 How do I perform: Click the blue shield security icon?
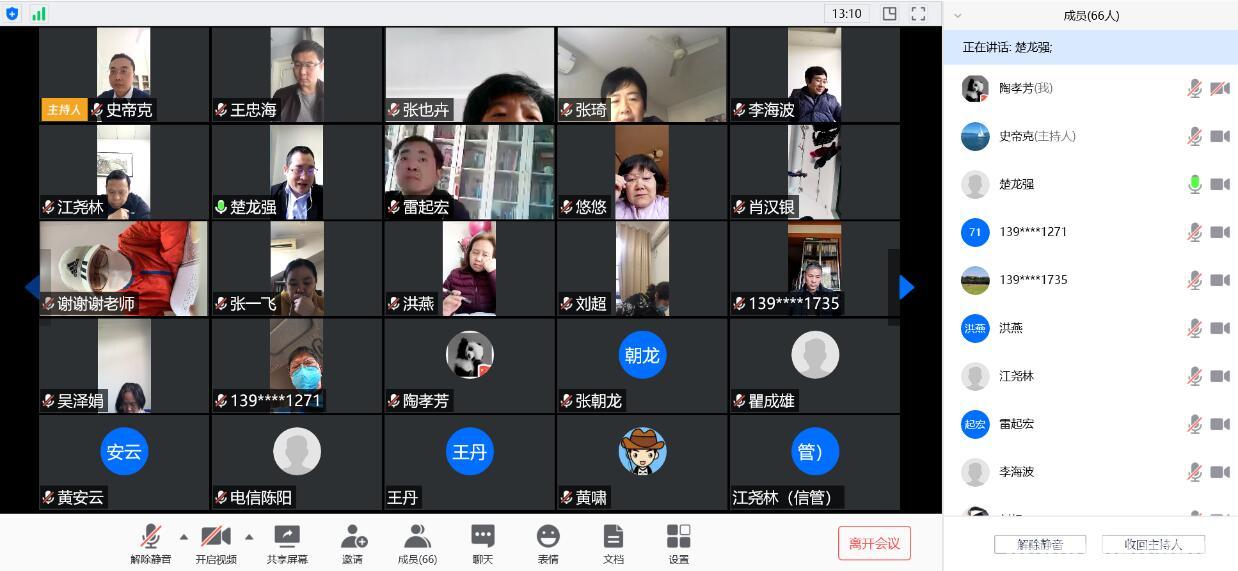coord(12,14)
